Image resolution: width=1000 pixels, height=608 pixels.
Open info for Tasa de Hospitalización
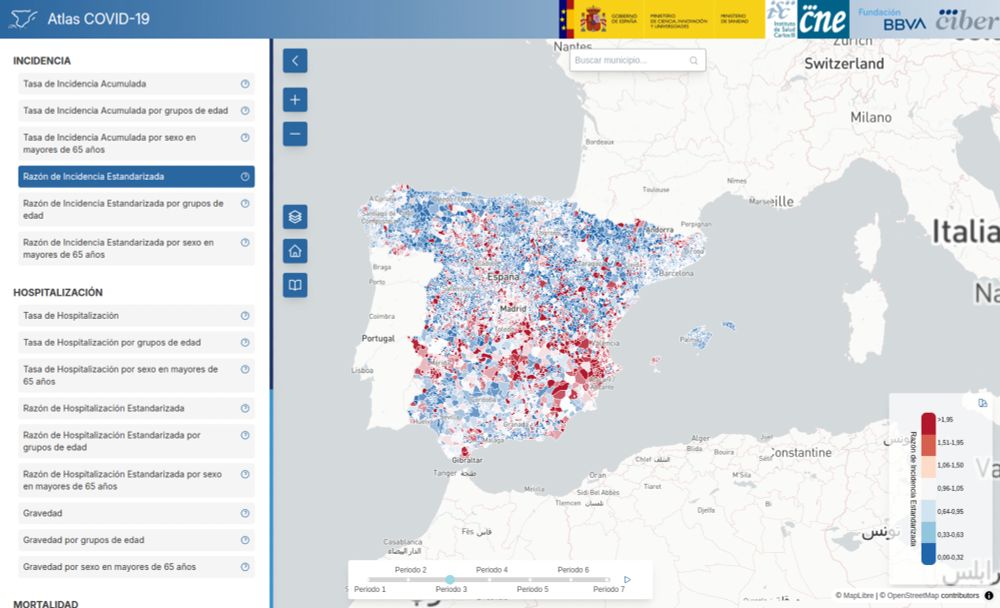tap(245, 316)
